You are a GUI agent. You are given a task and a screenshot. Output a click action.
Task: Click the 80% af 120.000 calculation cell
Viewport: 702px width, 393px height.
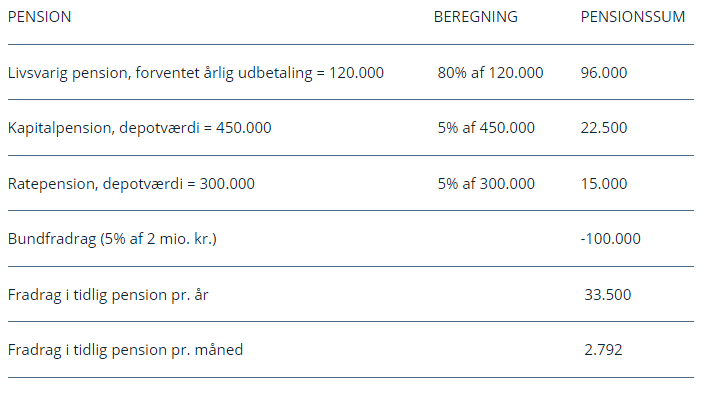490,73
